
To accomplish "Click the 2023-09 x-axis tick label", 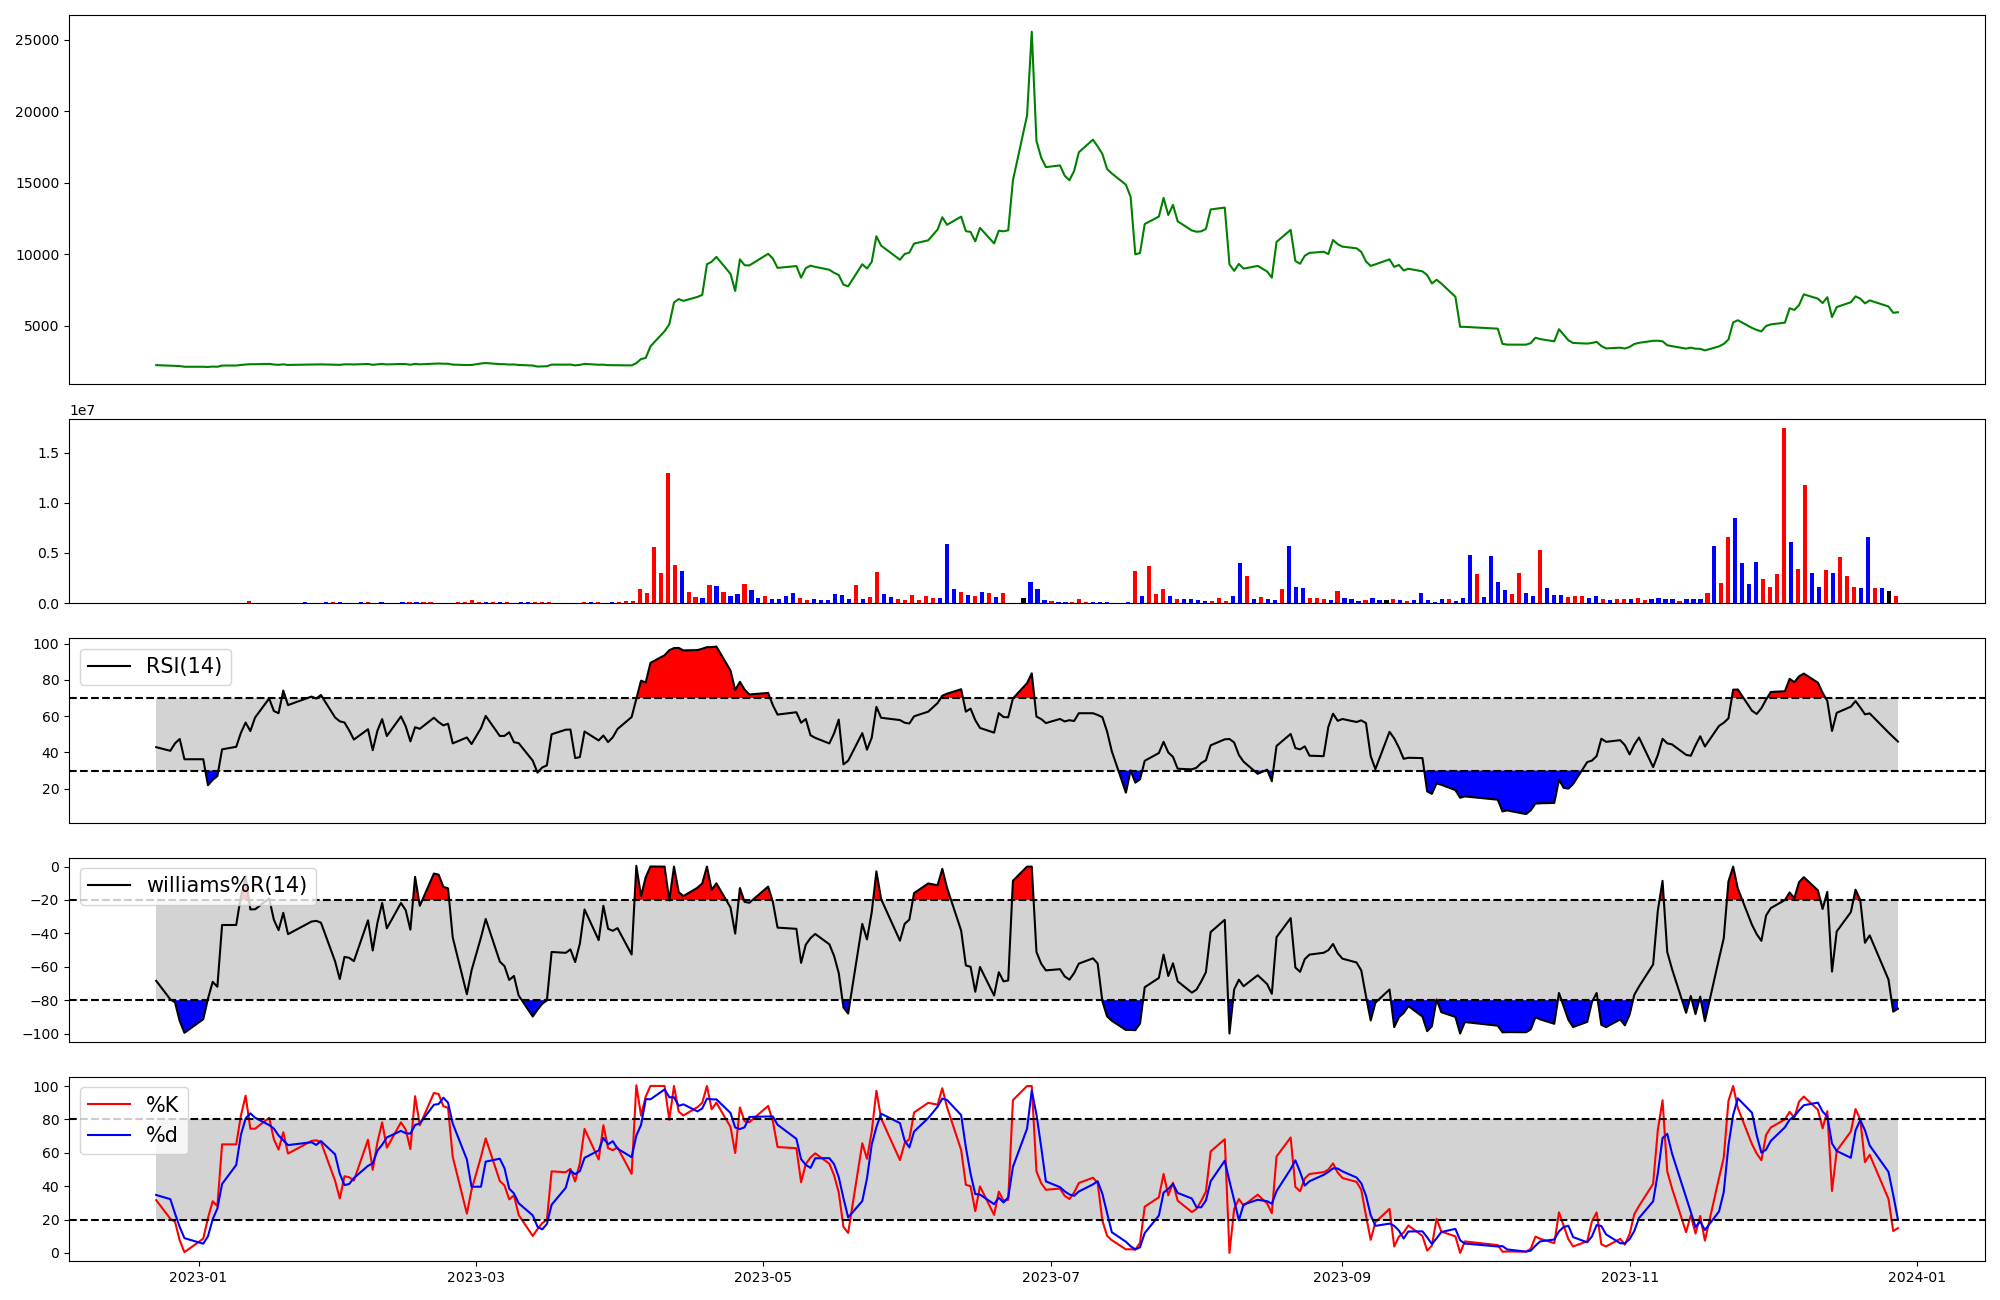I will [x=1341, y=1277].
